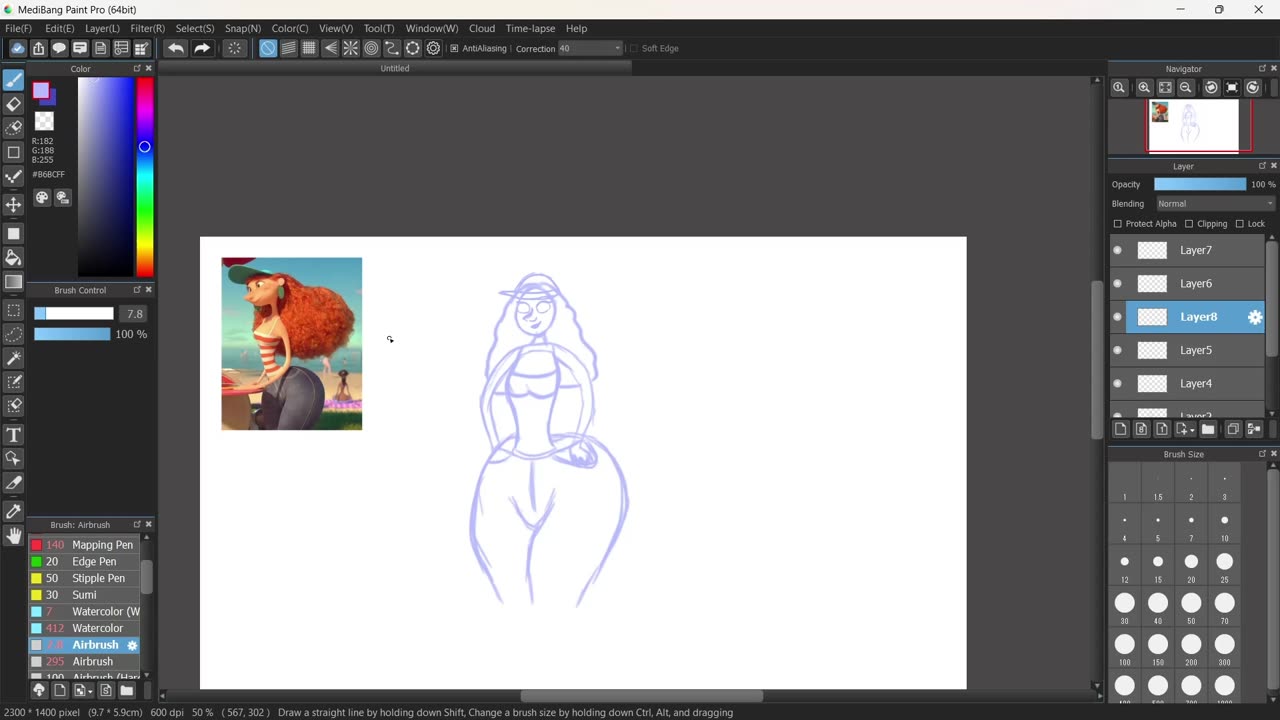Select the rectangular Select tool
The width and height of the screenshot is (1280, 720).
pyautogui.click(x=14, y=311)
